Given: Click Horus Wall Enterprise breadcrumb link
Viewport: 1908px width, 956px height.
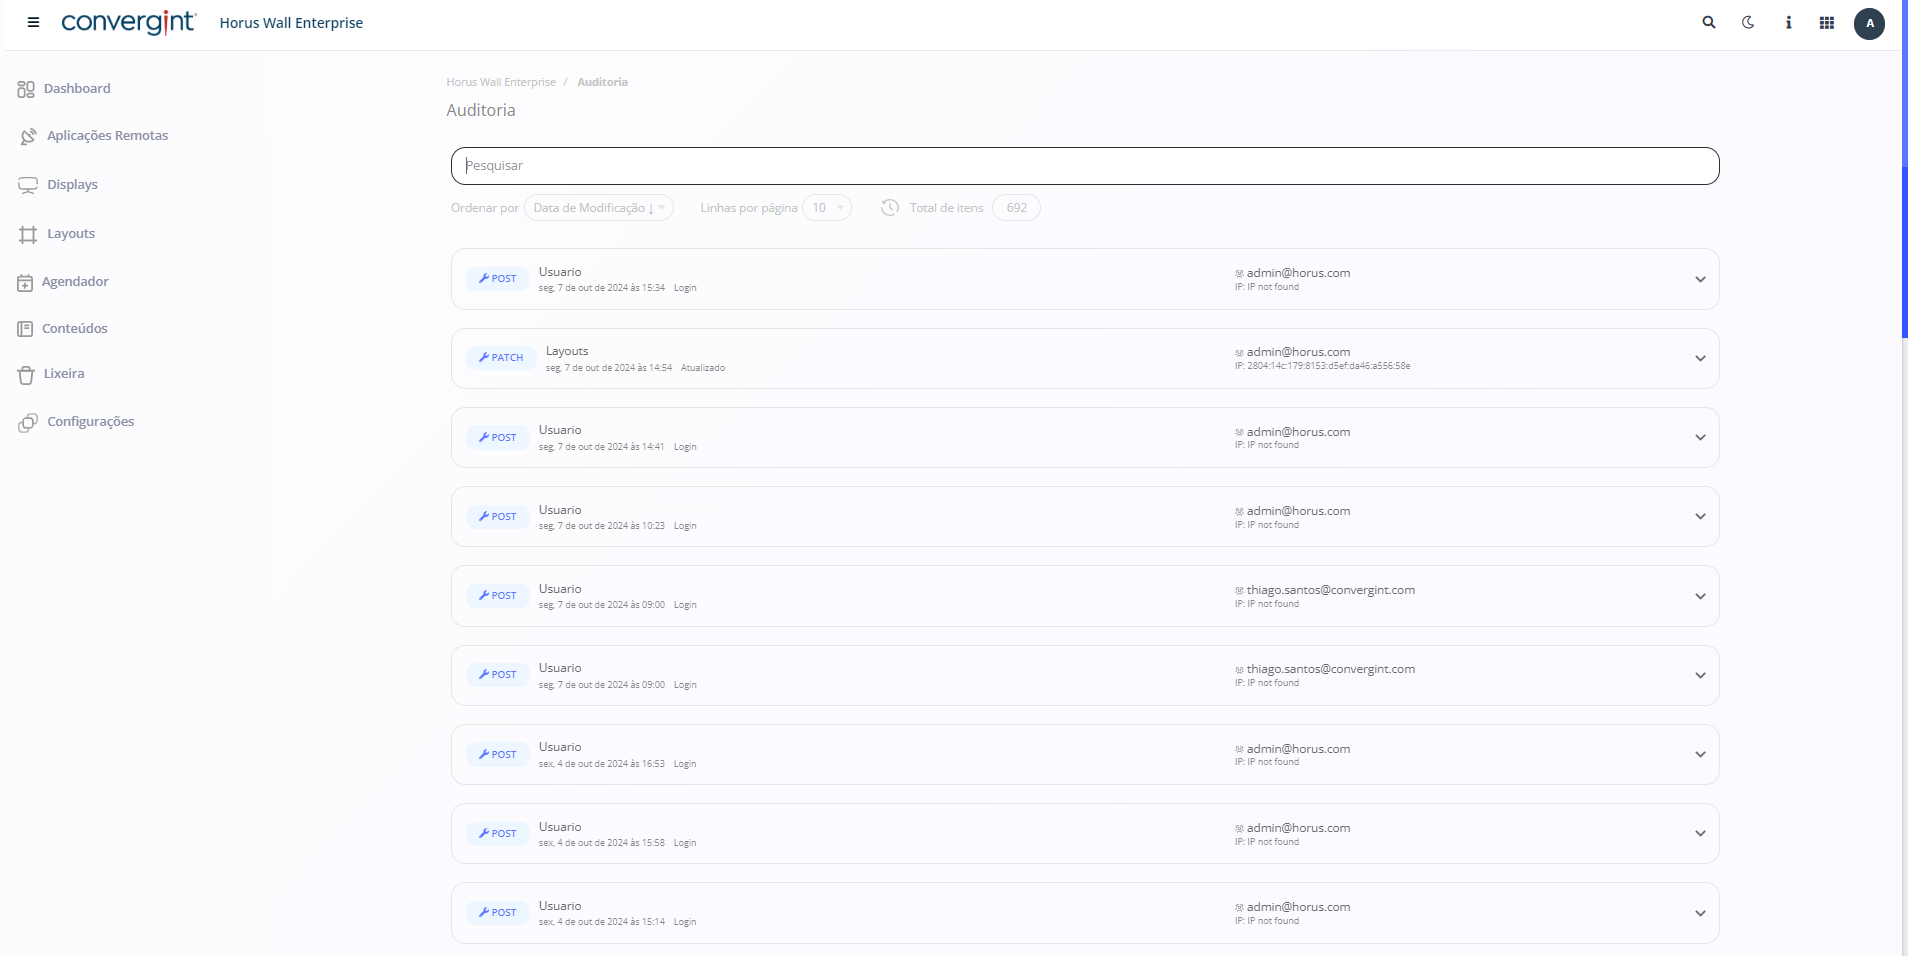Looking at the screenshot, I should tap(501, 82).
